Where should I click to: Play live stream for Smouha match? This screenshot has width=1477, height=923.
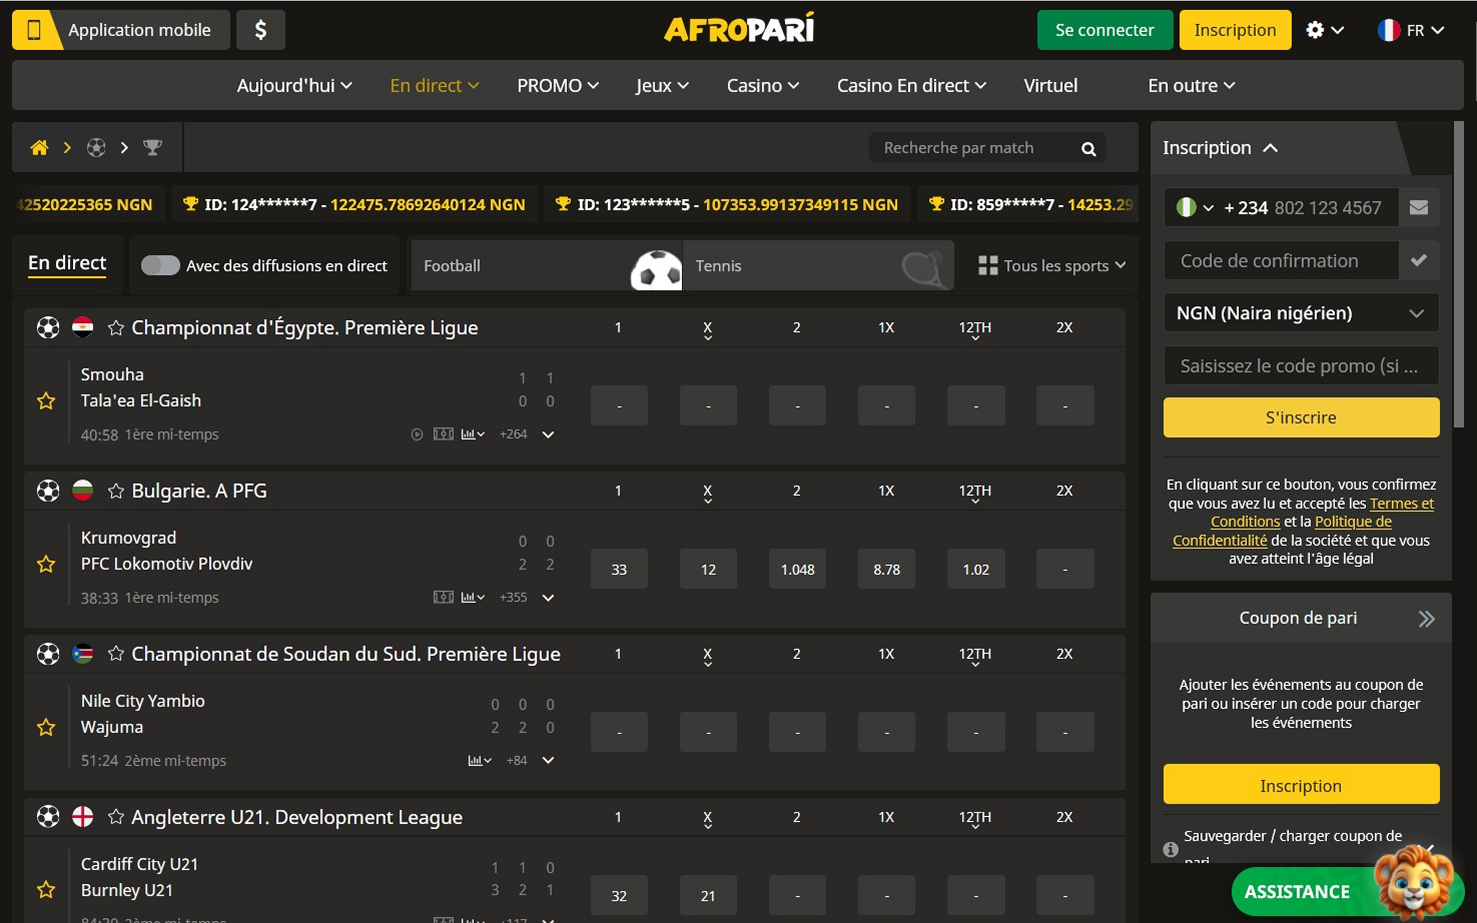tap(417, 435)
